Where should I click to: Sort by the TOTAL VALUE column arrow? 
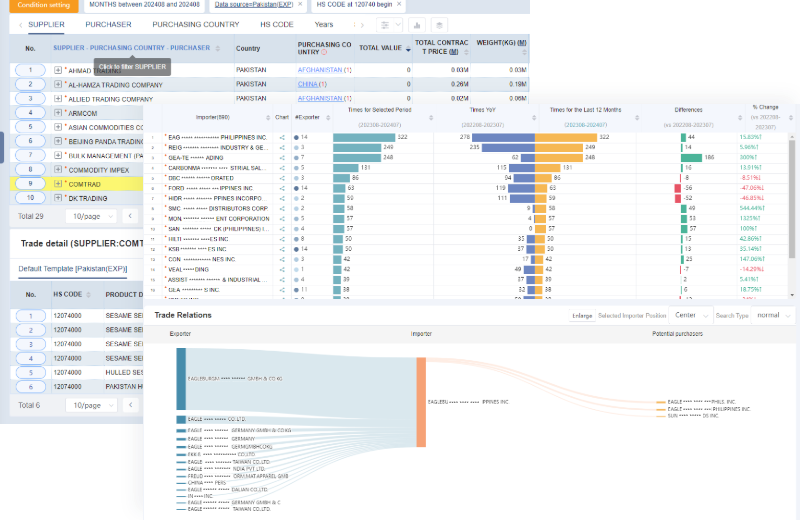(x=407, y=48)
